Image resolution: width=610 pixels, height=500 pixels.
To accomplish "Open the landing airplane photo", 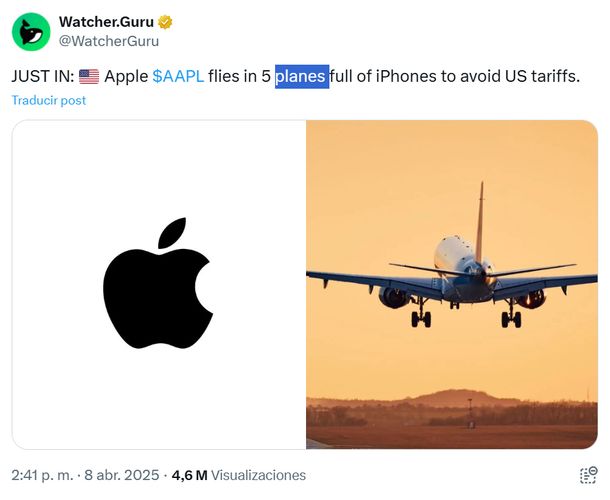I will pyautogui.click(x=452, y=284).
